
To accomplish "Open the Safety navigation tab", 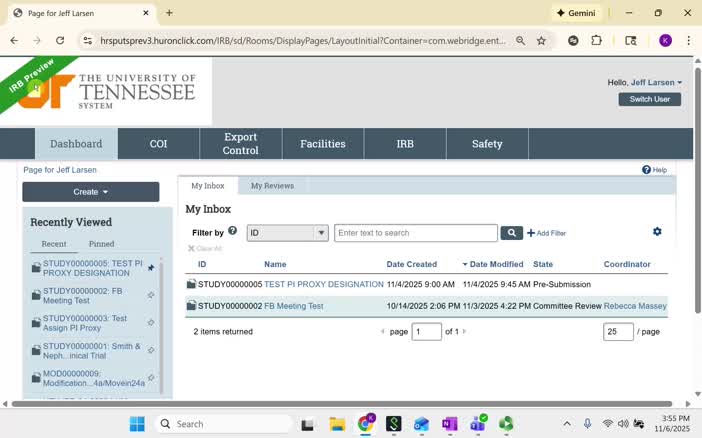I will (x=487, y=144).
